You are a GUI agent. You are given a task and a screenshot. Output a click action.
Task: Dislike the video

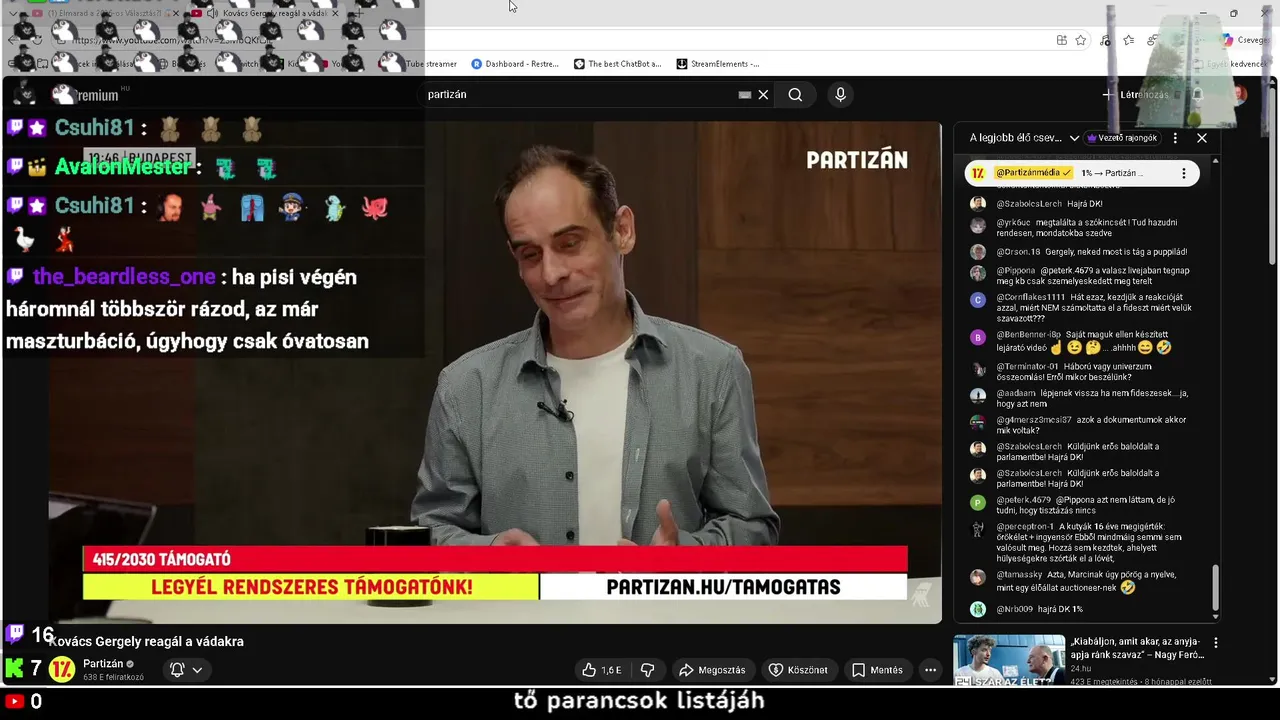click(647, 670)
